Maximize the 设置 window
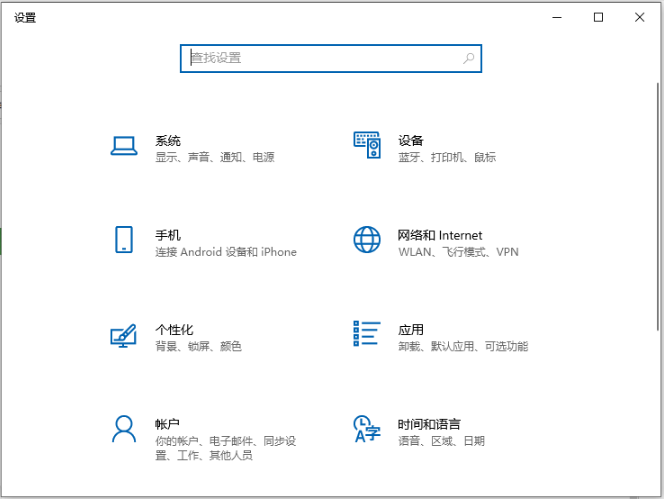Screen dimensions: 664x501 pyautogui.click(x=598, y=17)
